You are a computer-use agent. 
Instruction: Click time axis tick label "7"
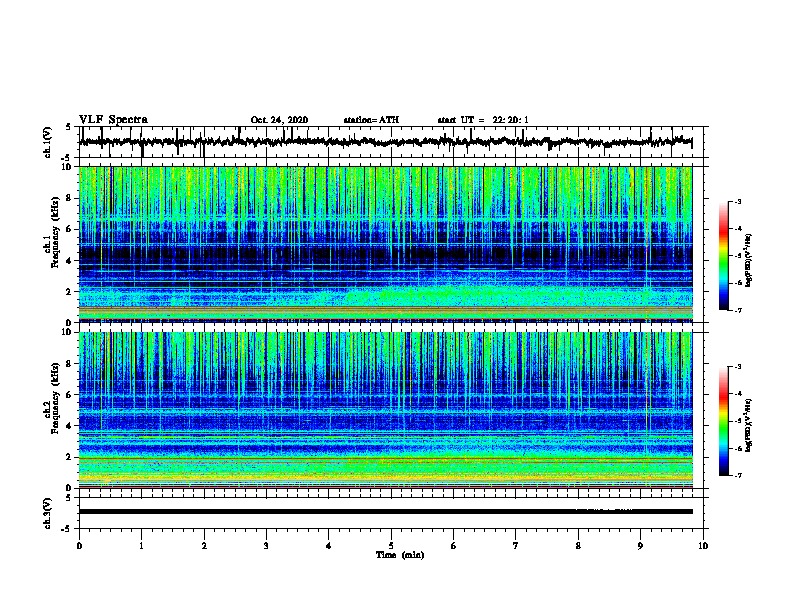(516, 546)
